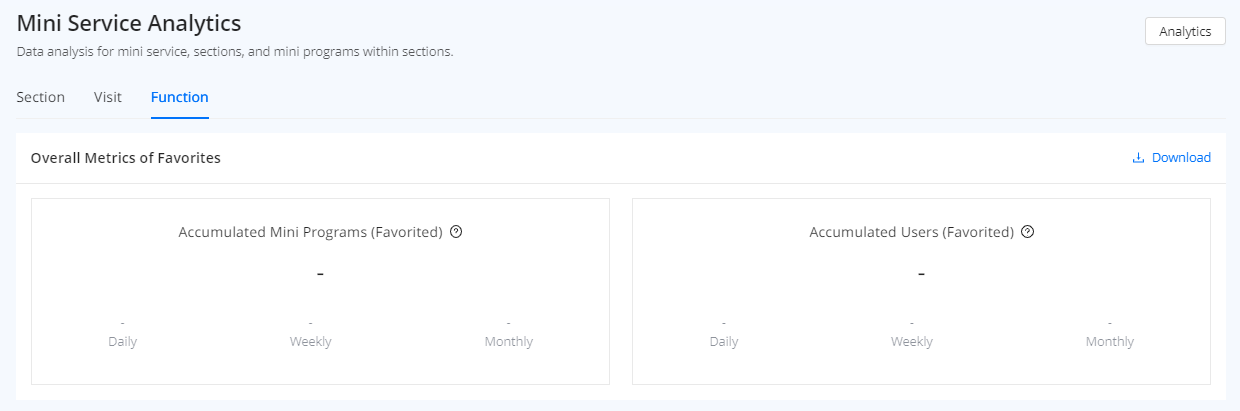This screenshot has width=1240, height=411.
Task: Click Monthly under Accumulated Users
Action: pos(1110,342)
